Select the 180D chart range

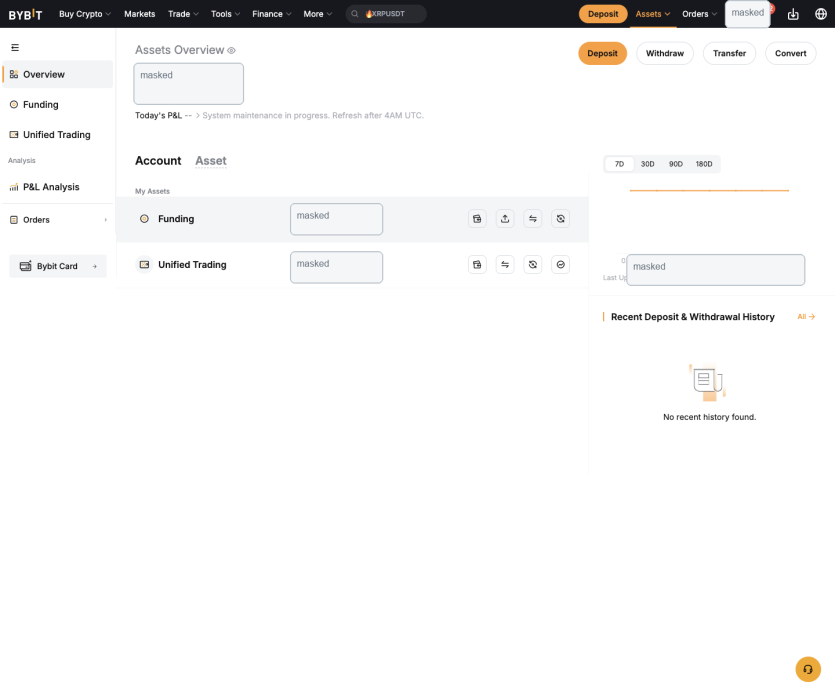(704, 164)
